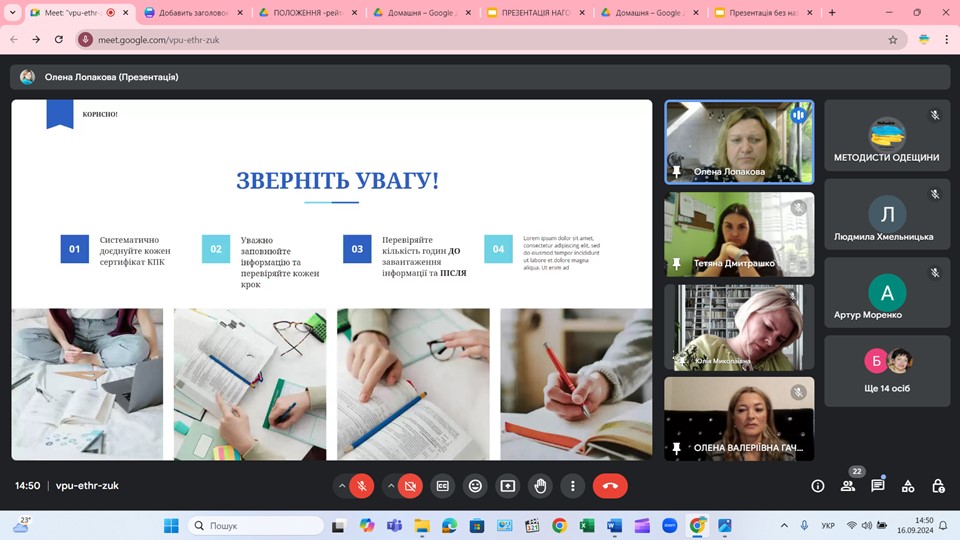Screen dimensions: 960x540
Task: Open the meeting details info icon
Action: pos(818,486)
